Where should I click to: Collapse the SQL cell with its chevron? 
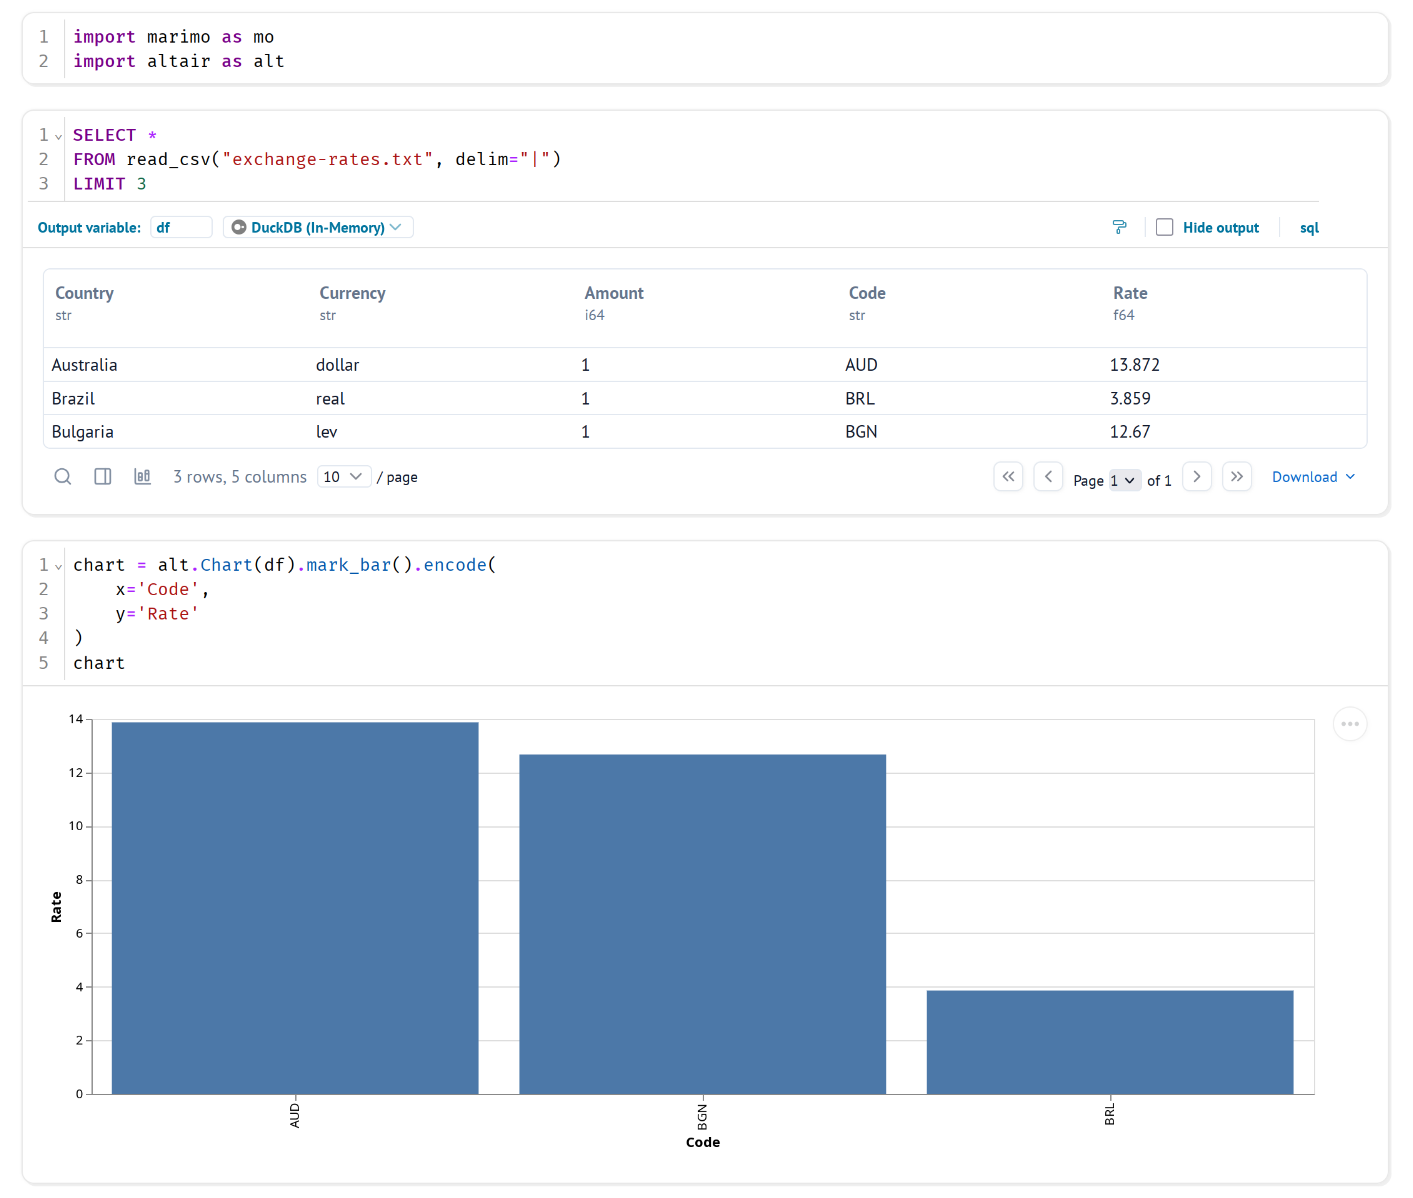coord(57,134)
